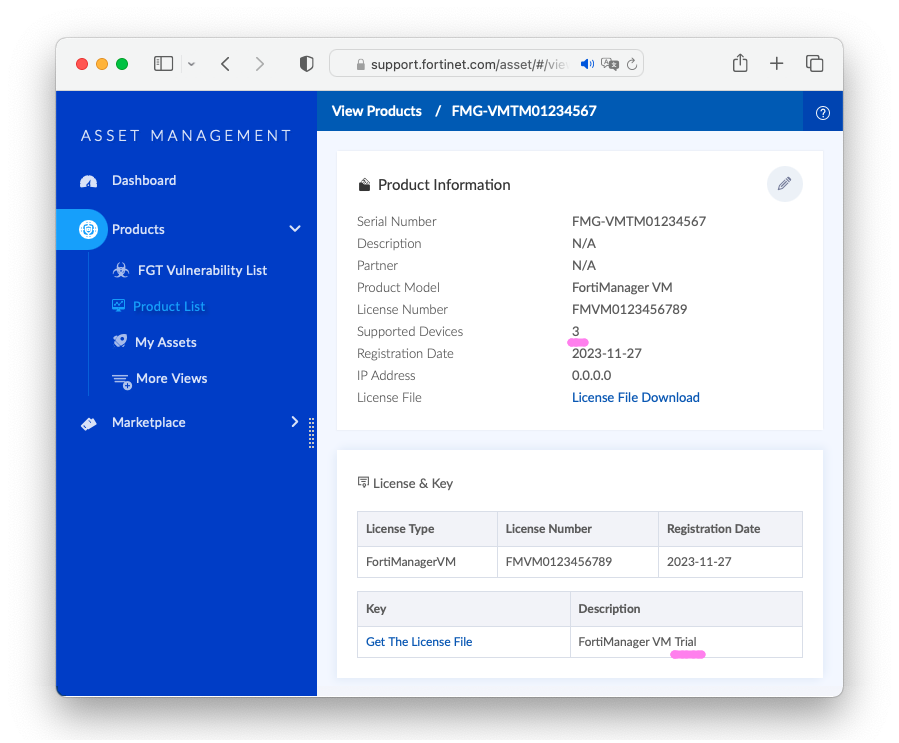Click the Product List monitor icon

pyautogui.click(x=119, y=305)
